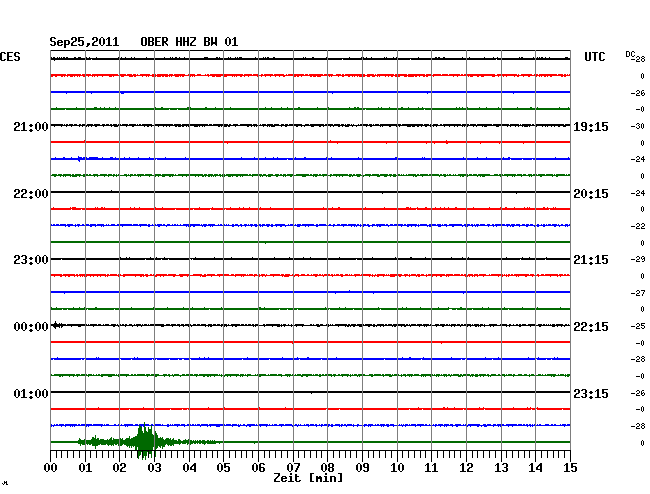Click minute axis tick label 13
This screenshot has width=650, height=494.
[x=501, y=468]
